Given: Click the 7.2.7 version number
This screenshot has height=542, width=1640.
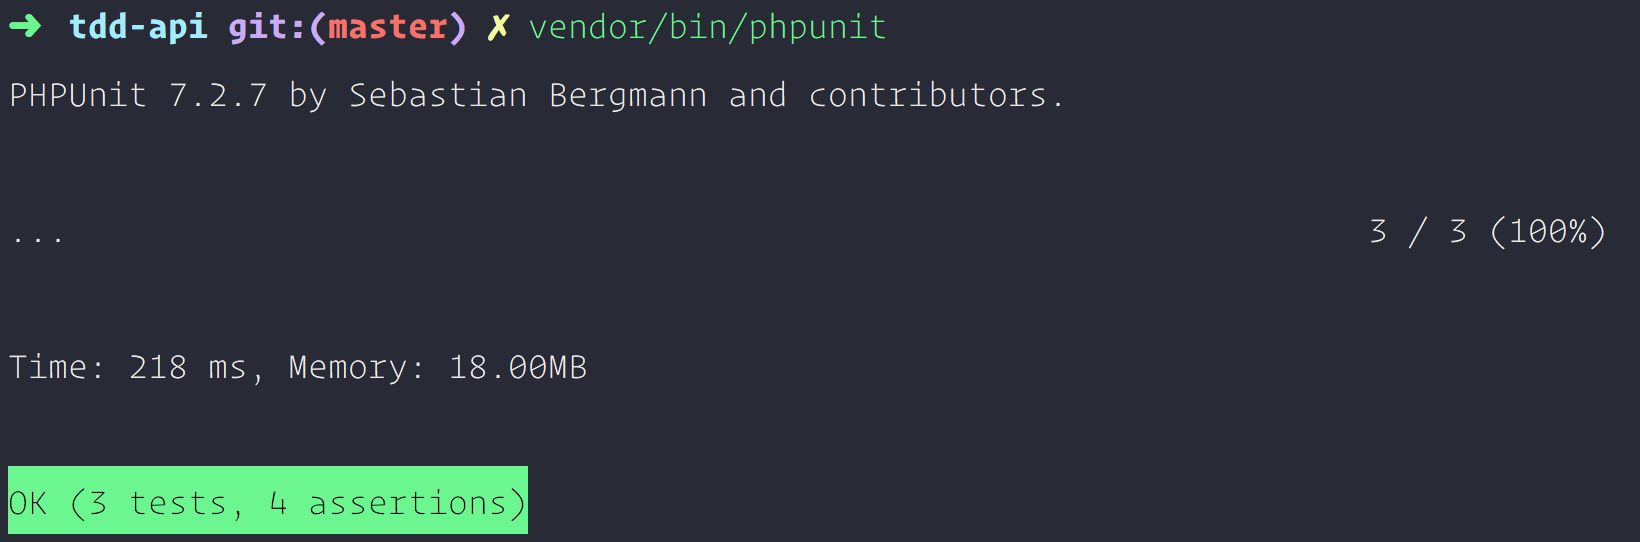Looking at the screenshot, I should click(218, 96).
